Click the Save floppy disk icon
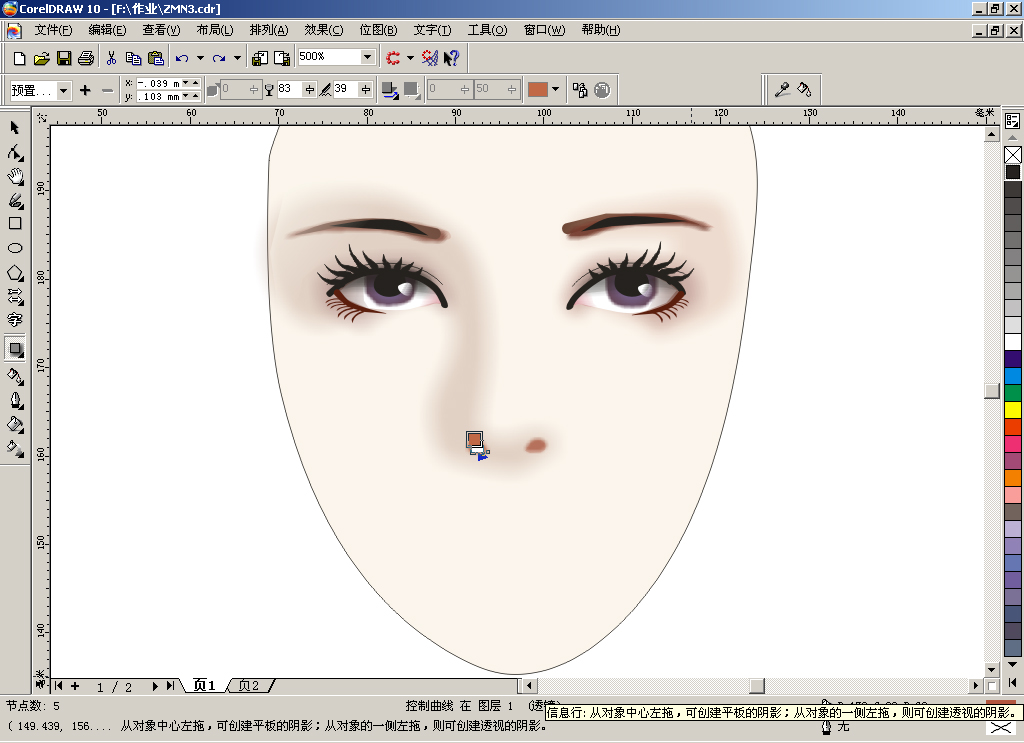The height and width of the screenshot is (743, 1024). (64, 58)
